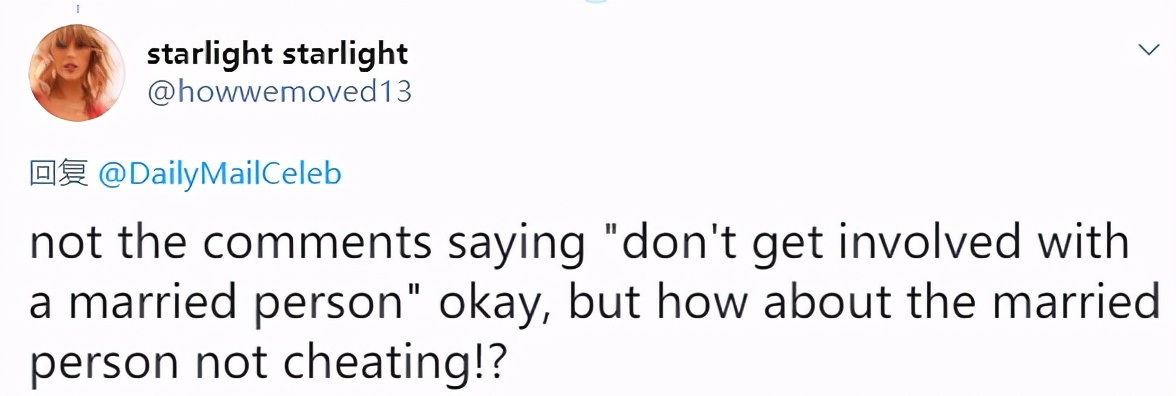This screenshot has width=1176, height=396.
Task: Open the starlight starlight profile avatar
Action: click(x=76, y=72)
